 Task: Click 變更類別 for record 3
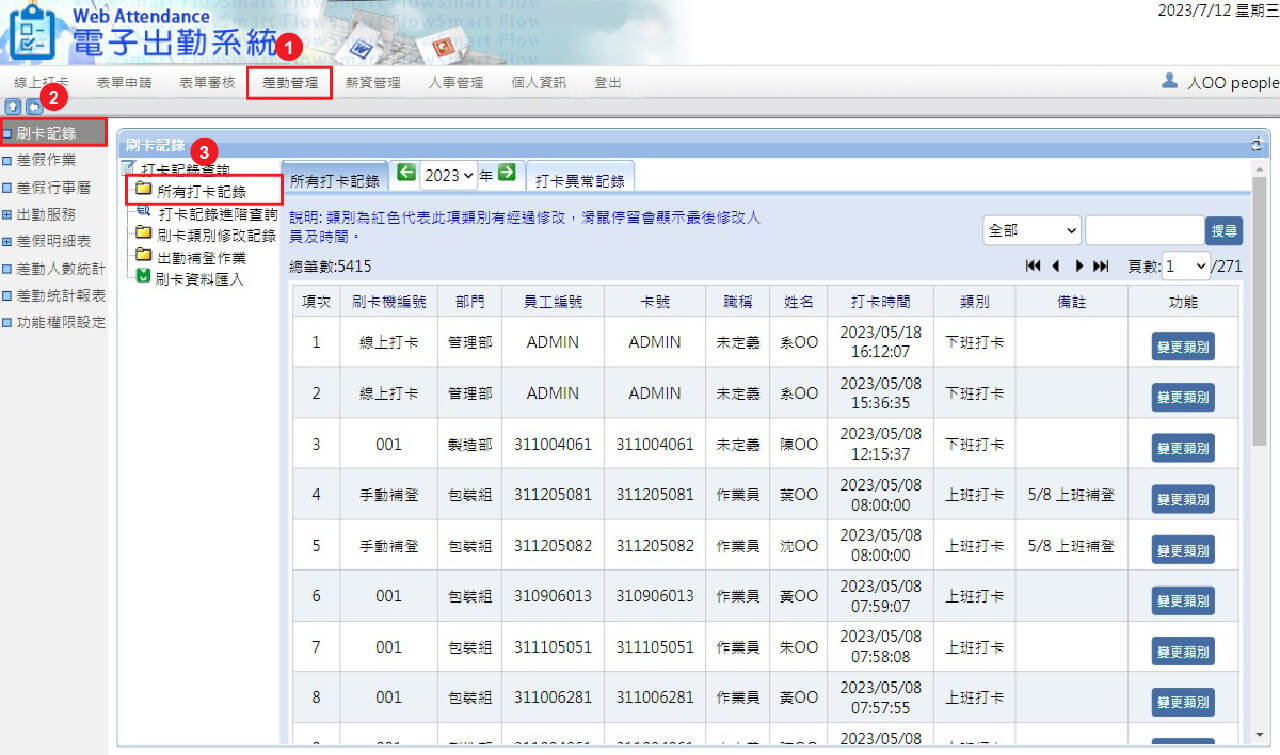1183,448
